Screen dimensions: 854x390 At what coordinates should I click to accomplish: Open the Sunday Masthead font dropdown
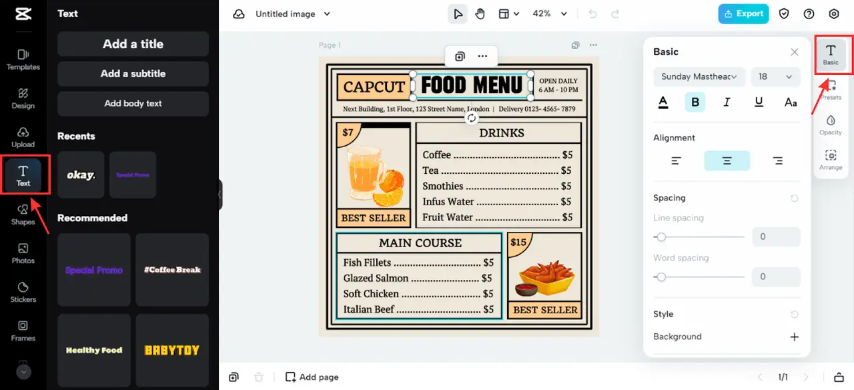tap(699, 77)
